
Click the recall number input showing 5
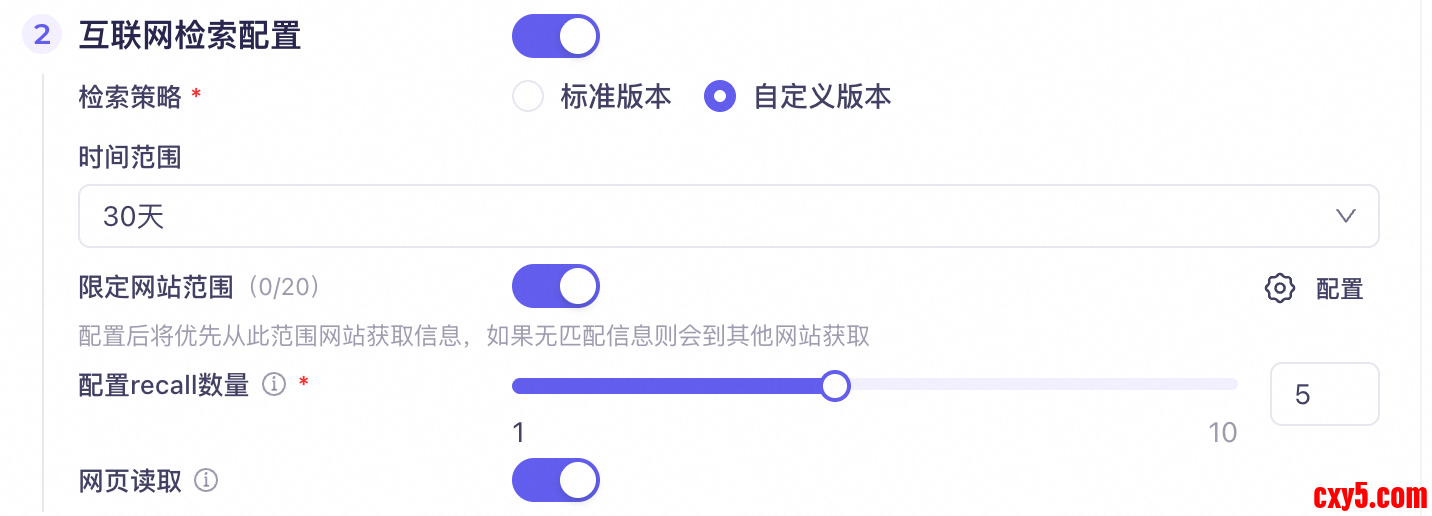[x=1323, y=394]
